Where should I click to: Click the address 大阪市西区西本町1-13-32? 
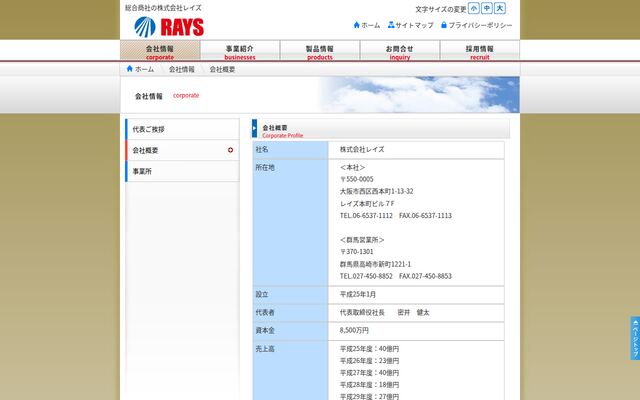[376, 191]
